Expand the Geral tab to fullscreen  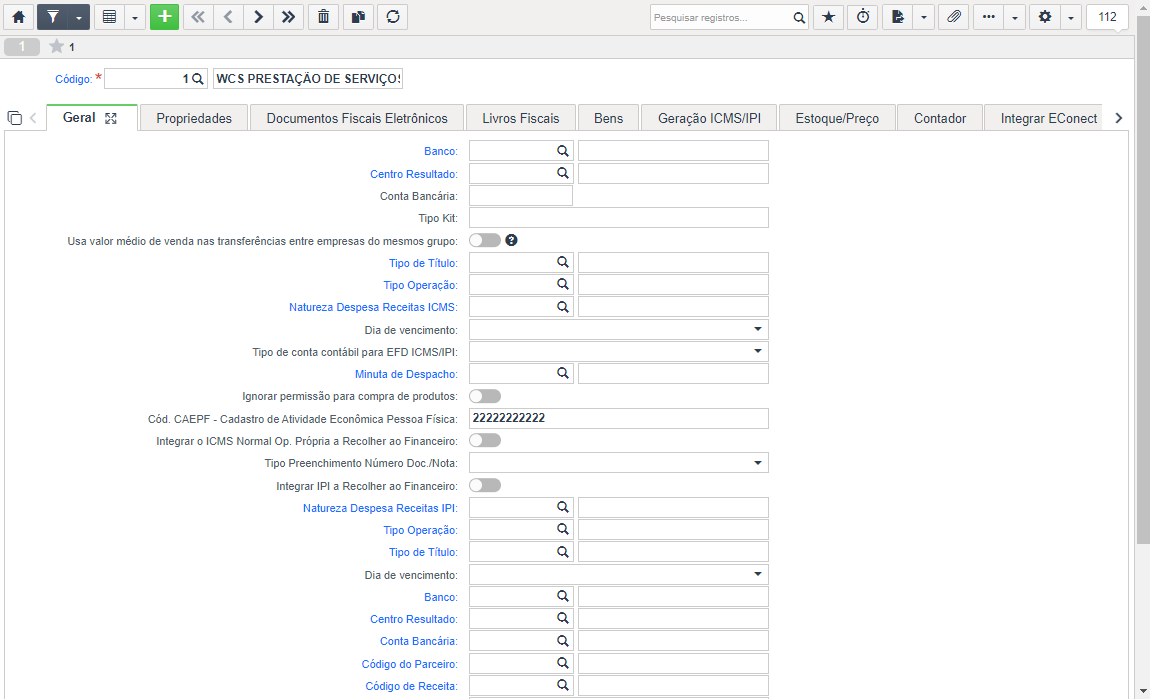point(111,118)
